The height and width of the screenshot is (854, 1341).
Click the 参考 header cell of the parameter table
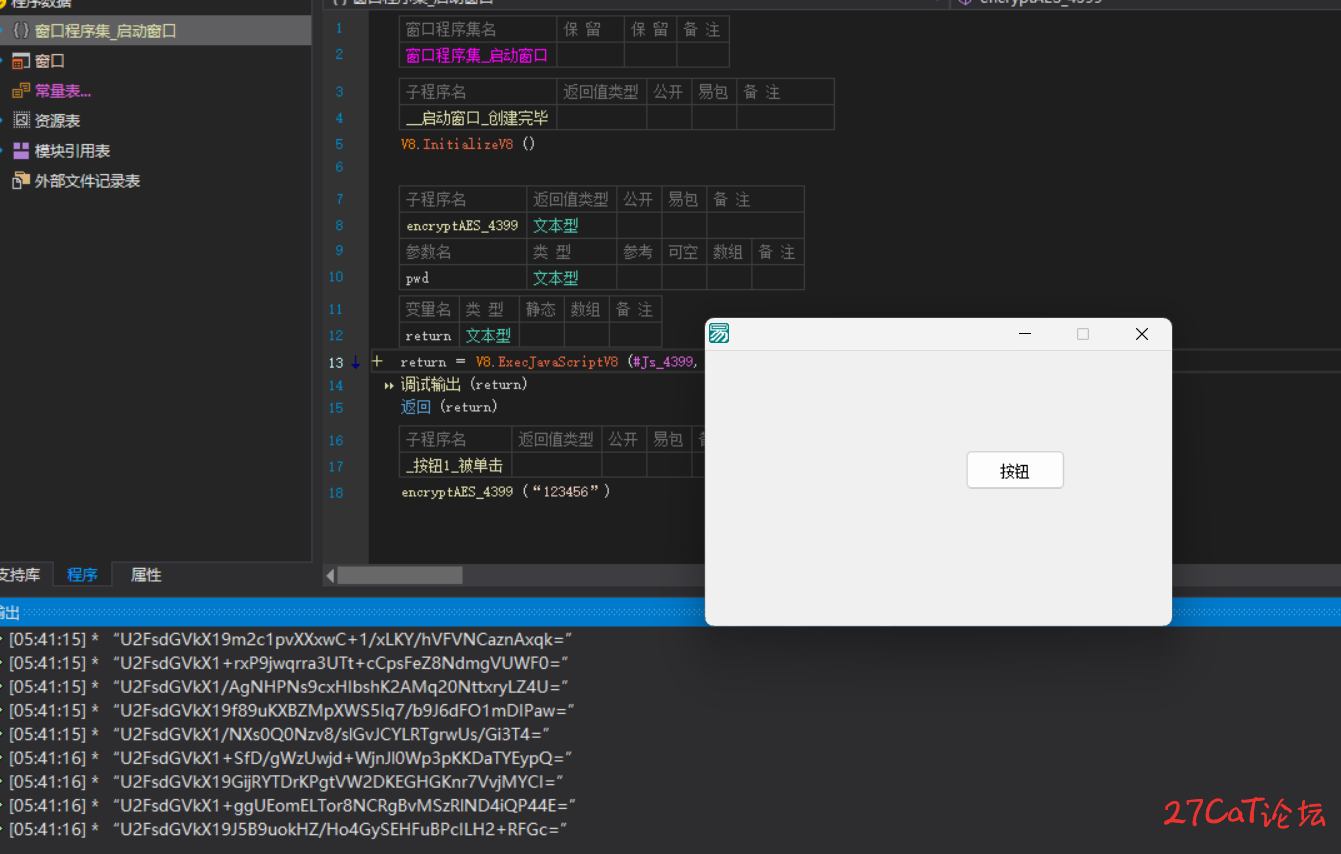coord(638,252)
